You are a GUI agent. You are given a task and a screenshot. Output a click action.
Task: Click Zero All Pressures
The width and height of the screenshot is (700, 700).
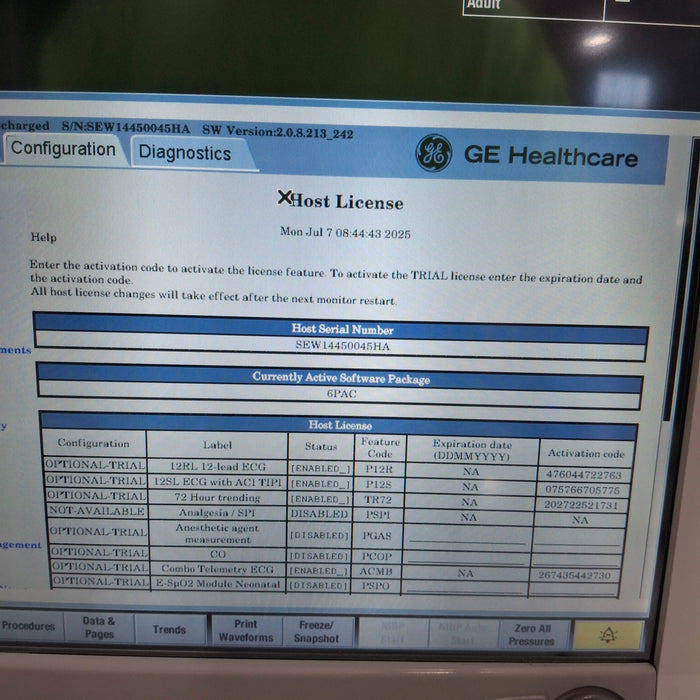click(x=532, y=634)
